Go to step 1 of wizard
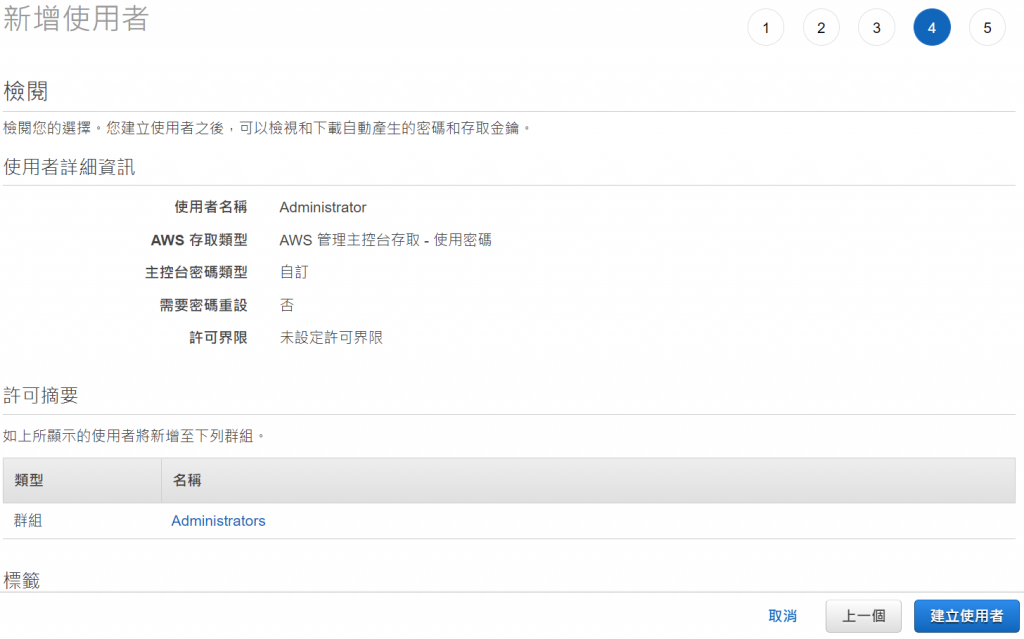The image size is (1024, 639). [765, 27]
